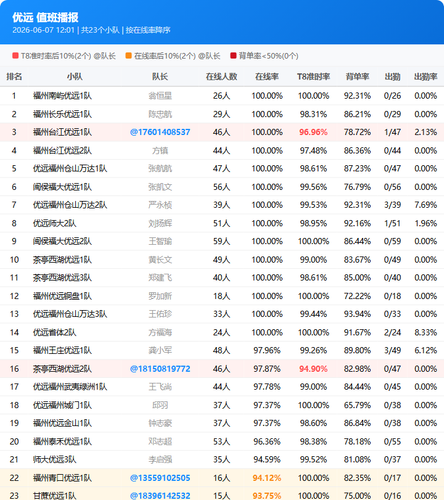444x500 pixels.
Task: Select team 师大优远3队
Action: 55,460
